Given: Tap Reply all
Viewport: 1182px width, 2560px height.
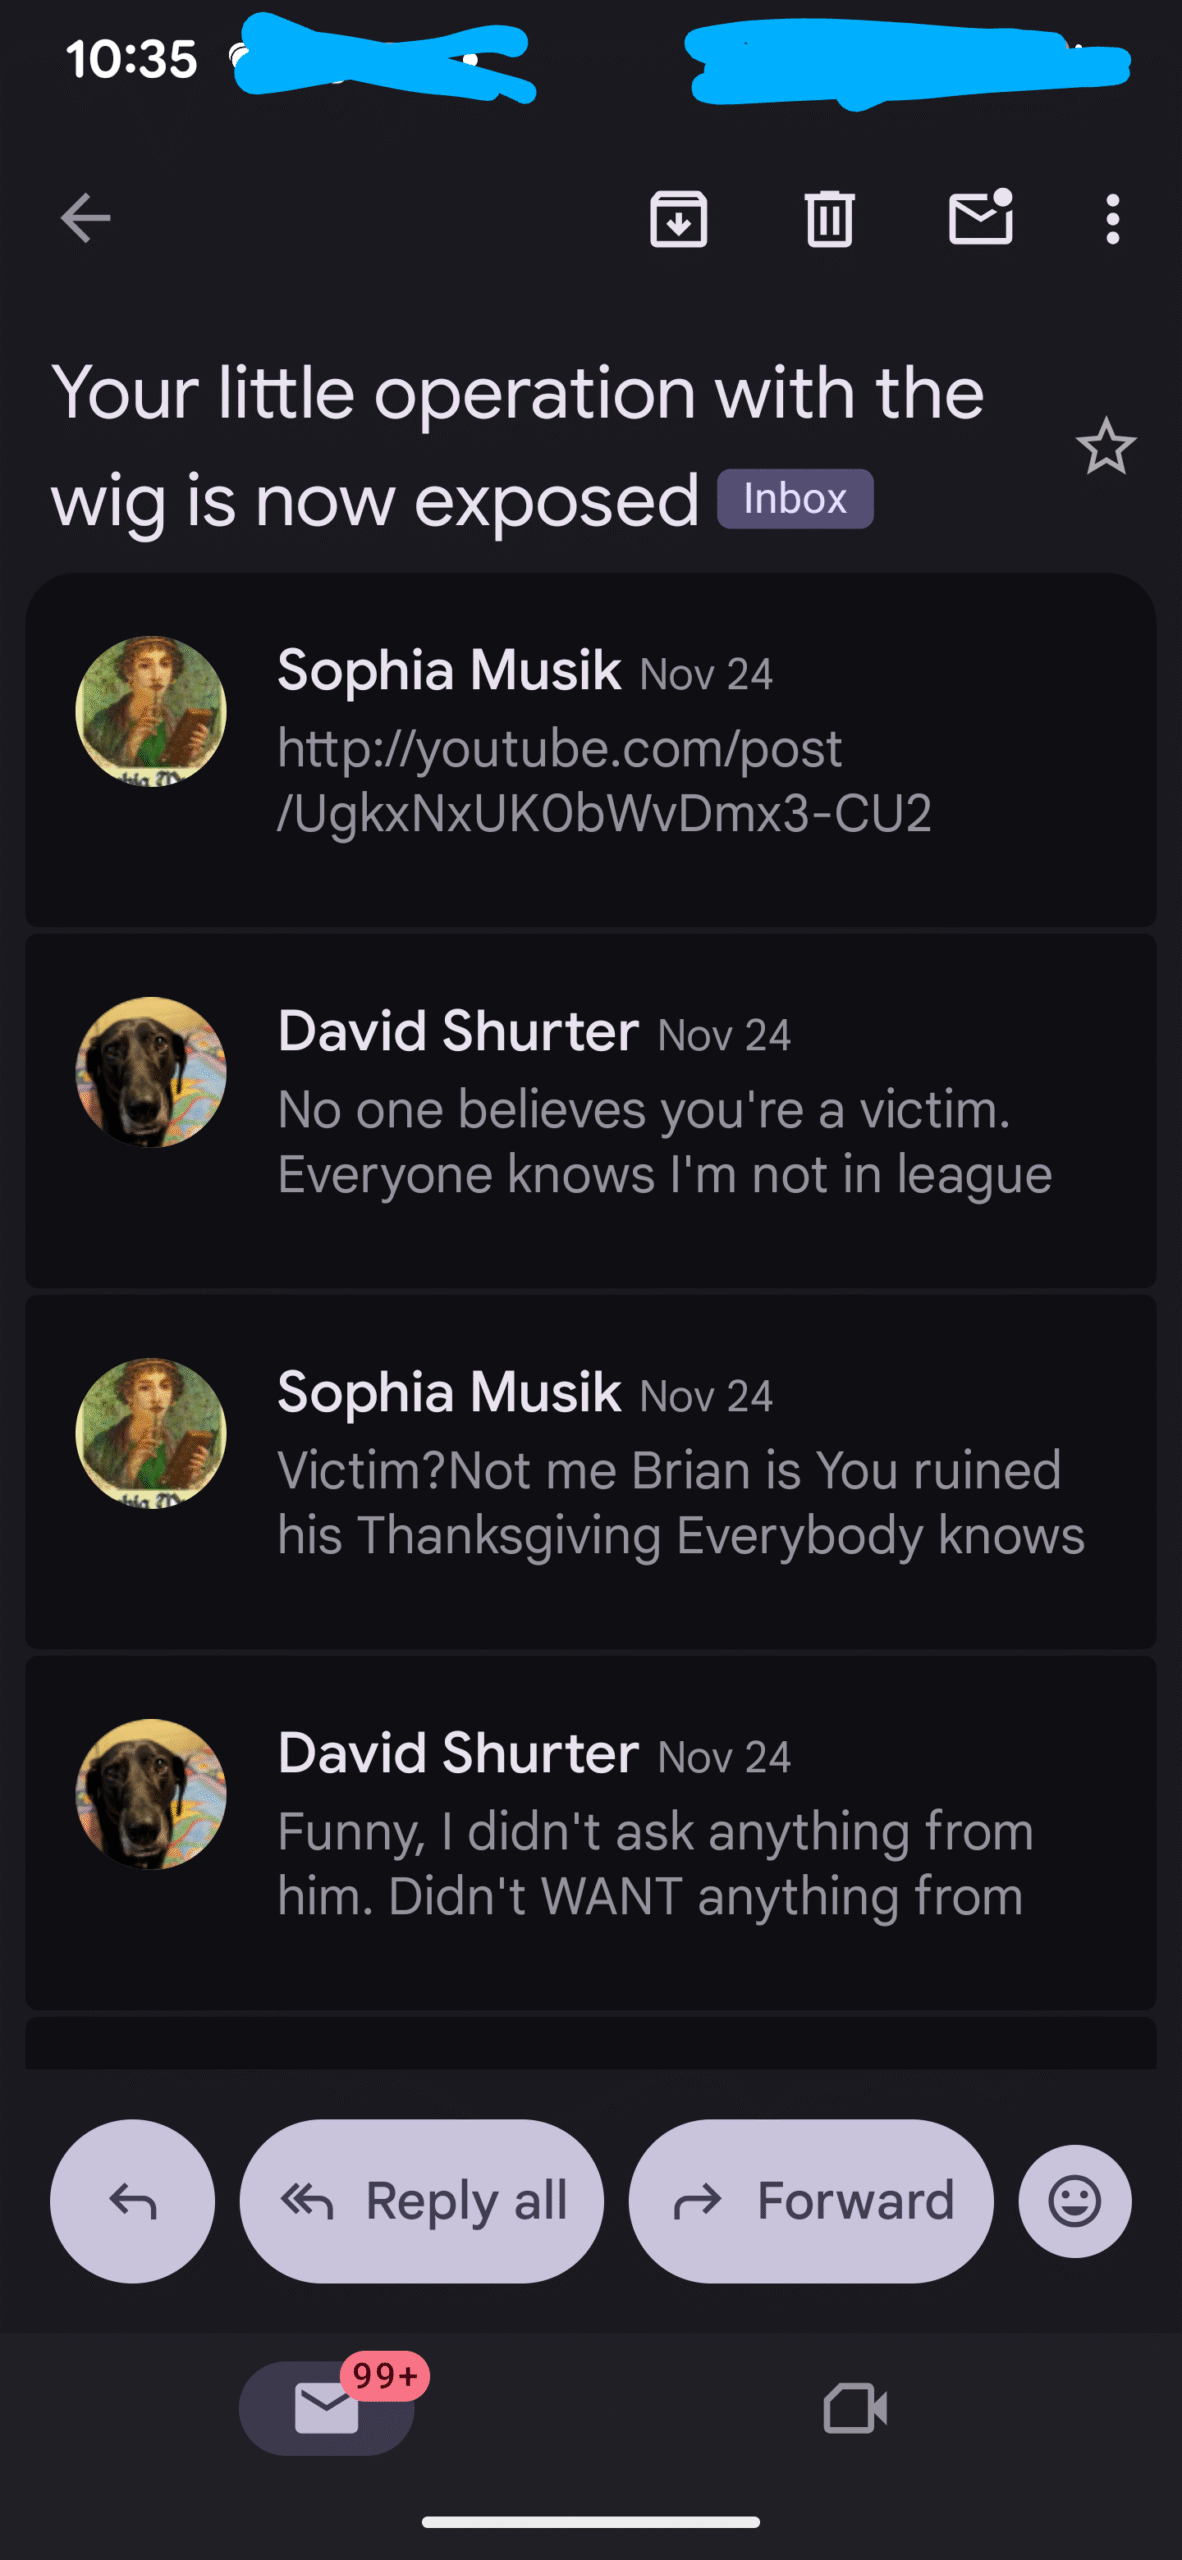Looking at the screenshot, I should click(422, 2201).
